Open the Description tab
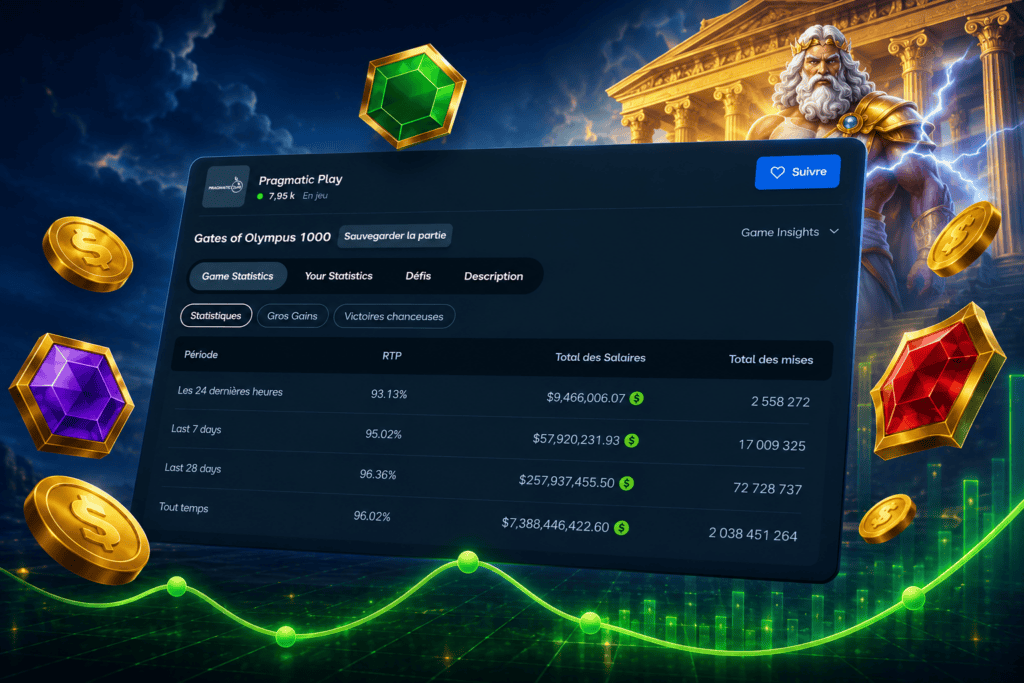Image resolution: width=1024 pixels, height=683 pixels. [x=494, y=276]
